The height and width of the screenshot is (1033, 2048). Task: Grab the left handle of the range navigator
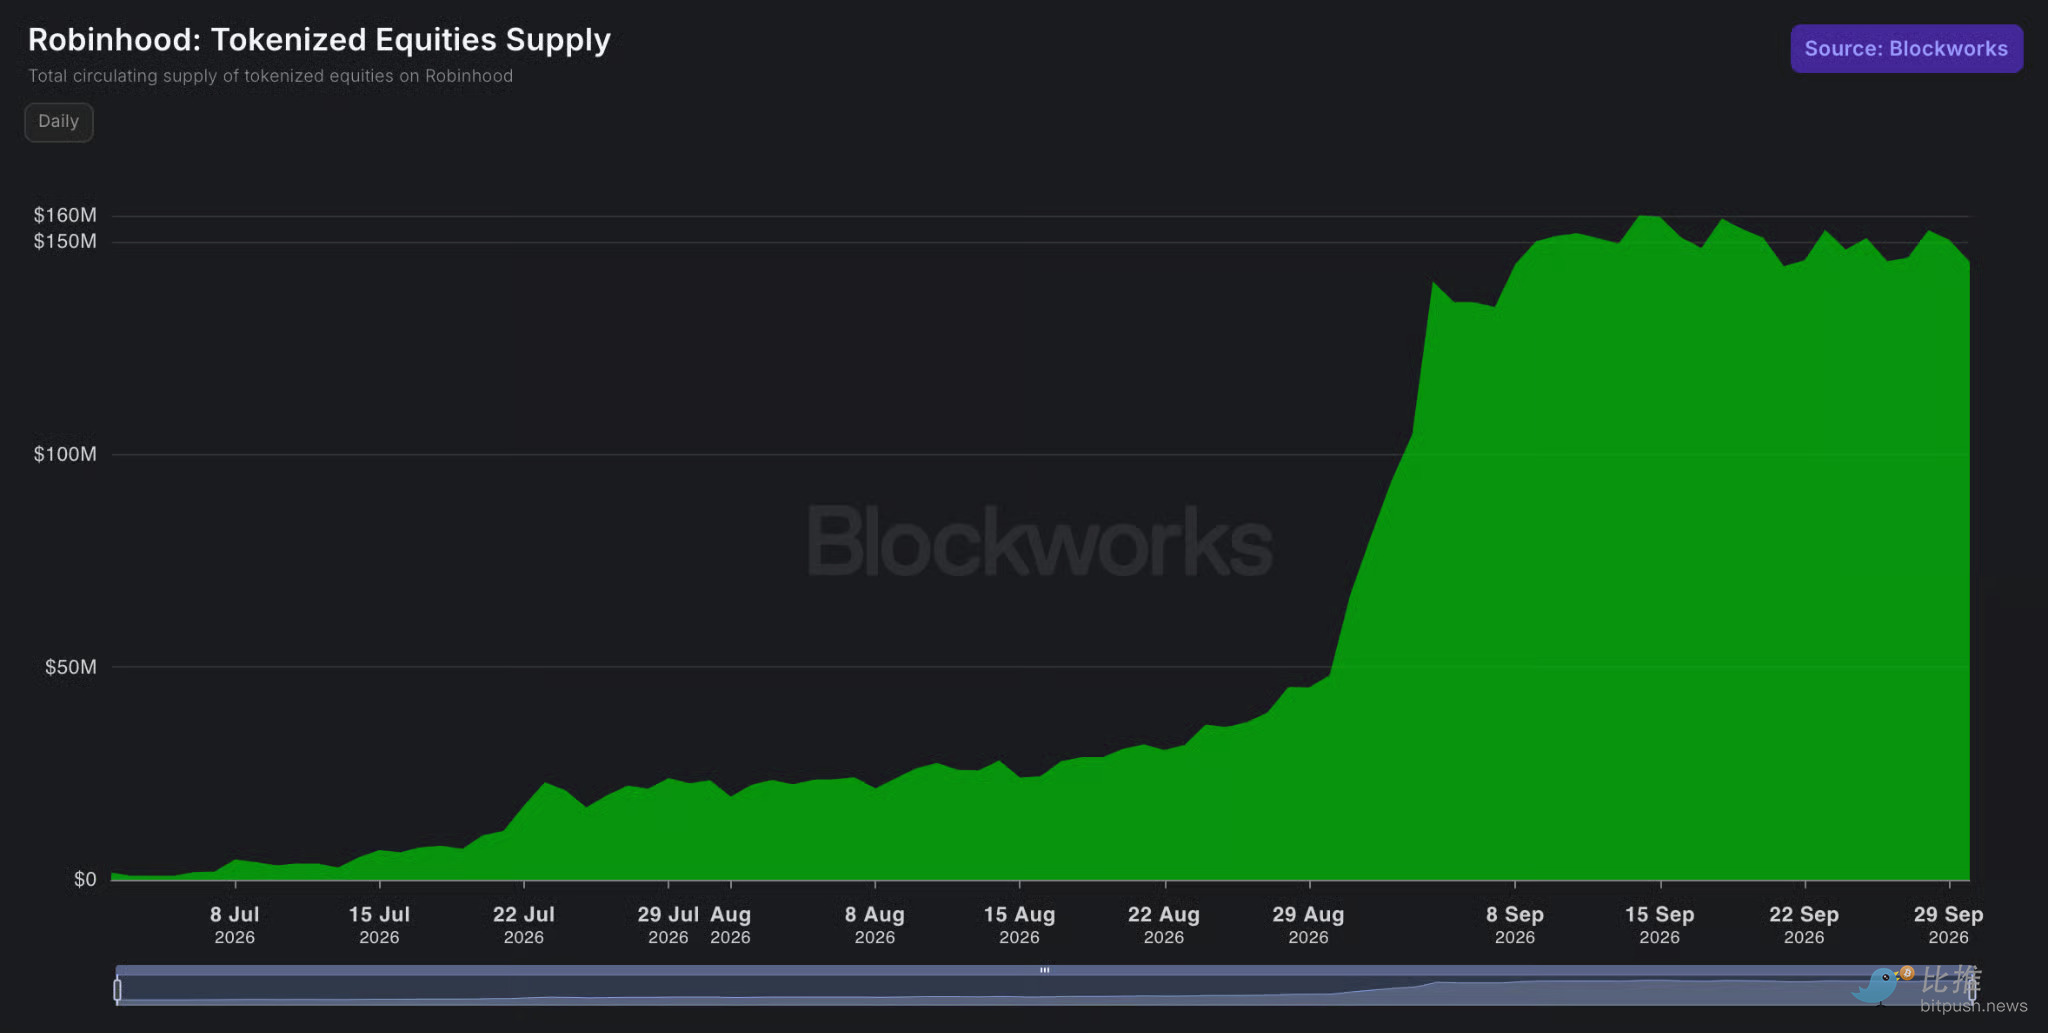coord(118,990)
